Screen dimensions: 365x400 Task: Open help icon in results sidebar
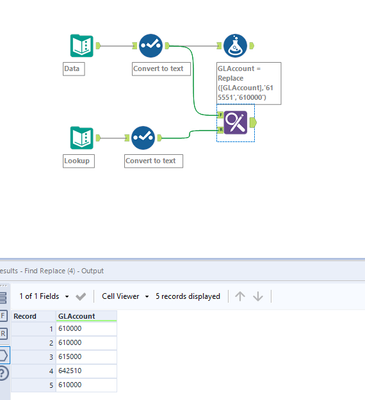pos(3,373)
